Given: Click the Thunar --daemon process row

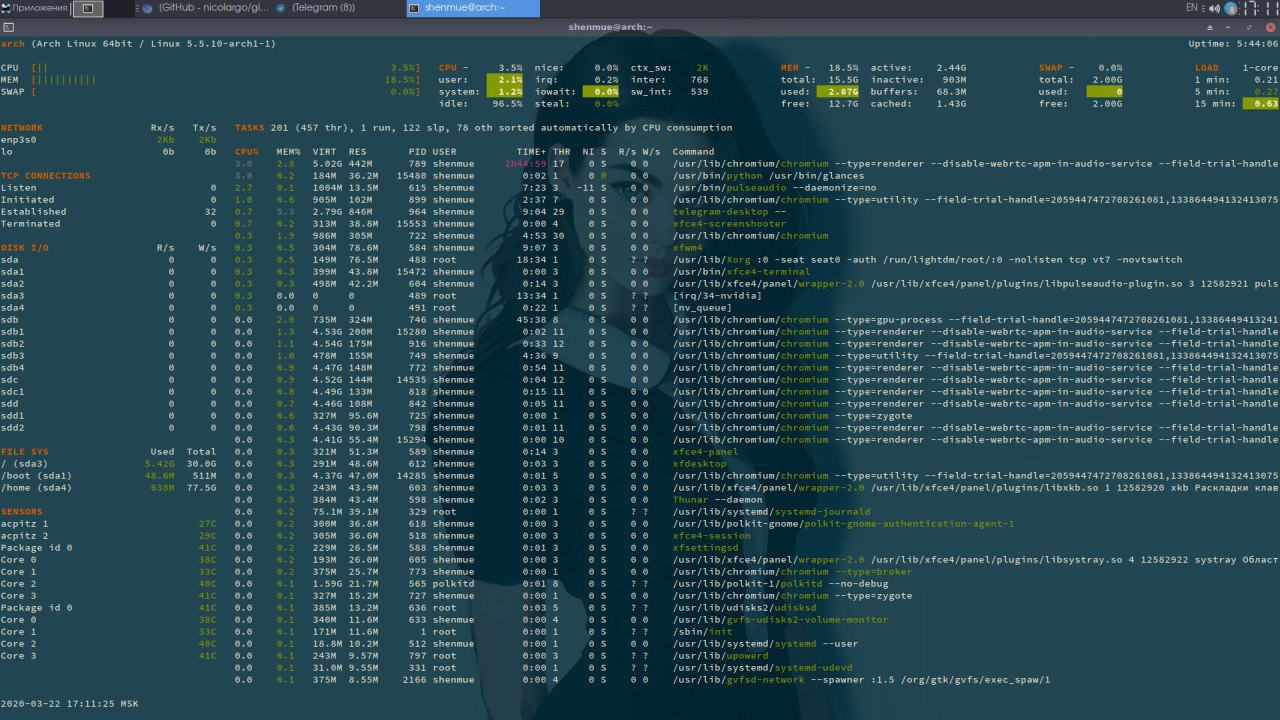Looking at the screenshot, I should [757, 500].
